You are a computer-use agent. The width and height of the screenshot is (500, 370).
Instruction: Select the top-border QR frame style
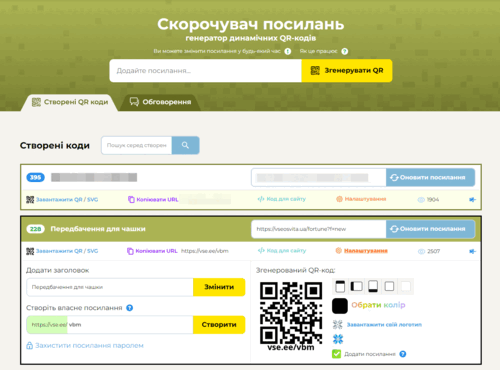coord(340,286)
